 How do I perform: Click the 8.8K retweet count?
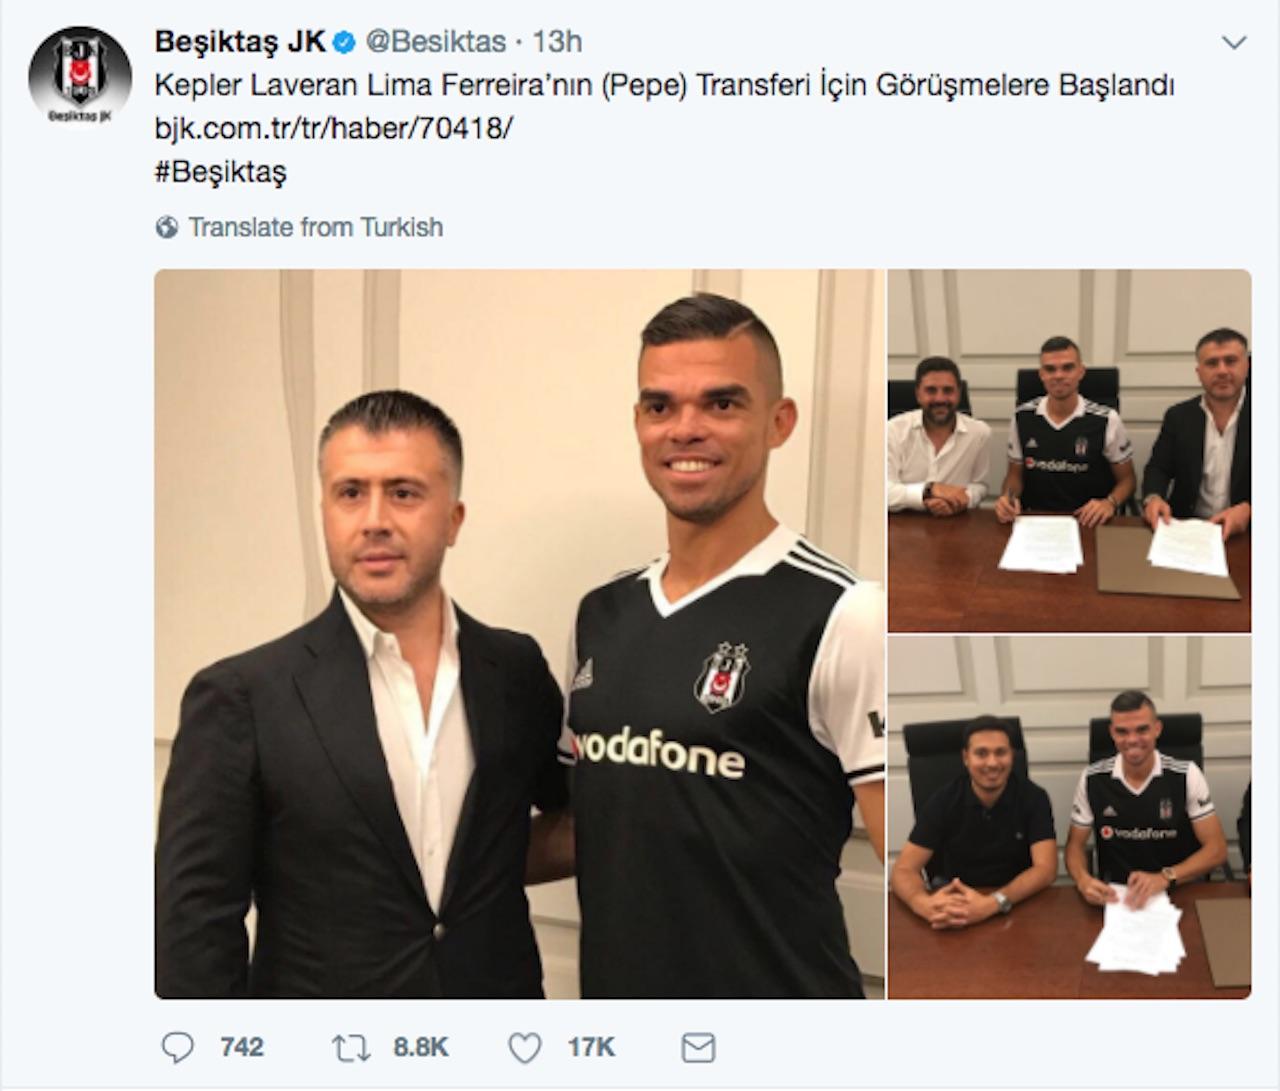[421, 1047]
